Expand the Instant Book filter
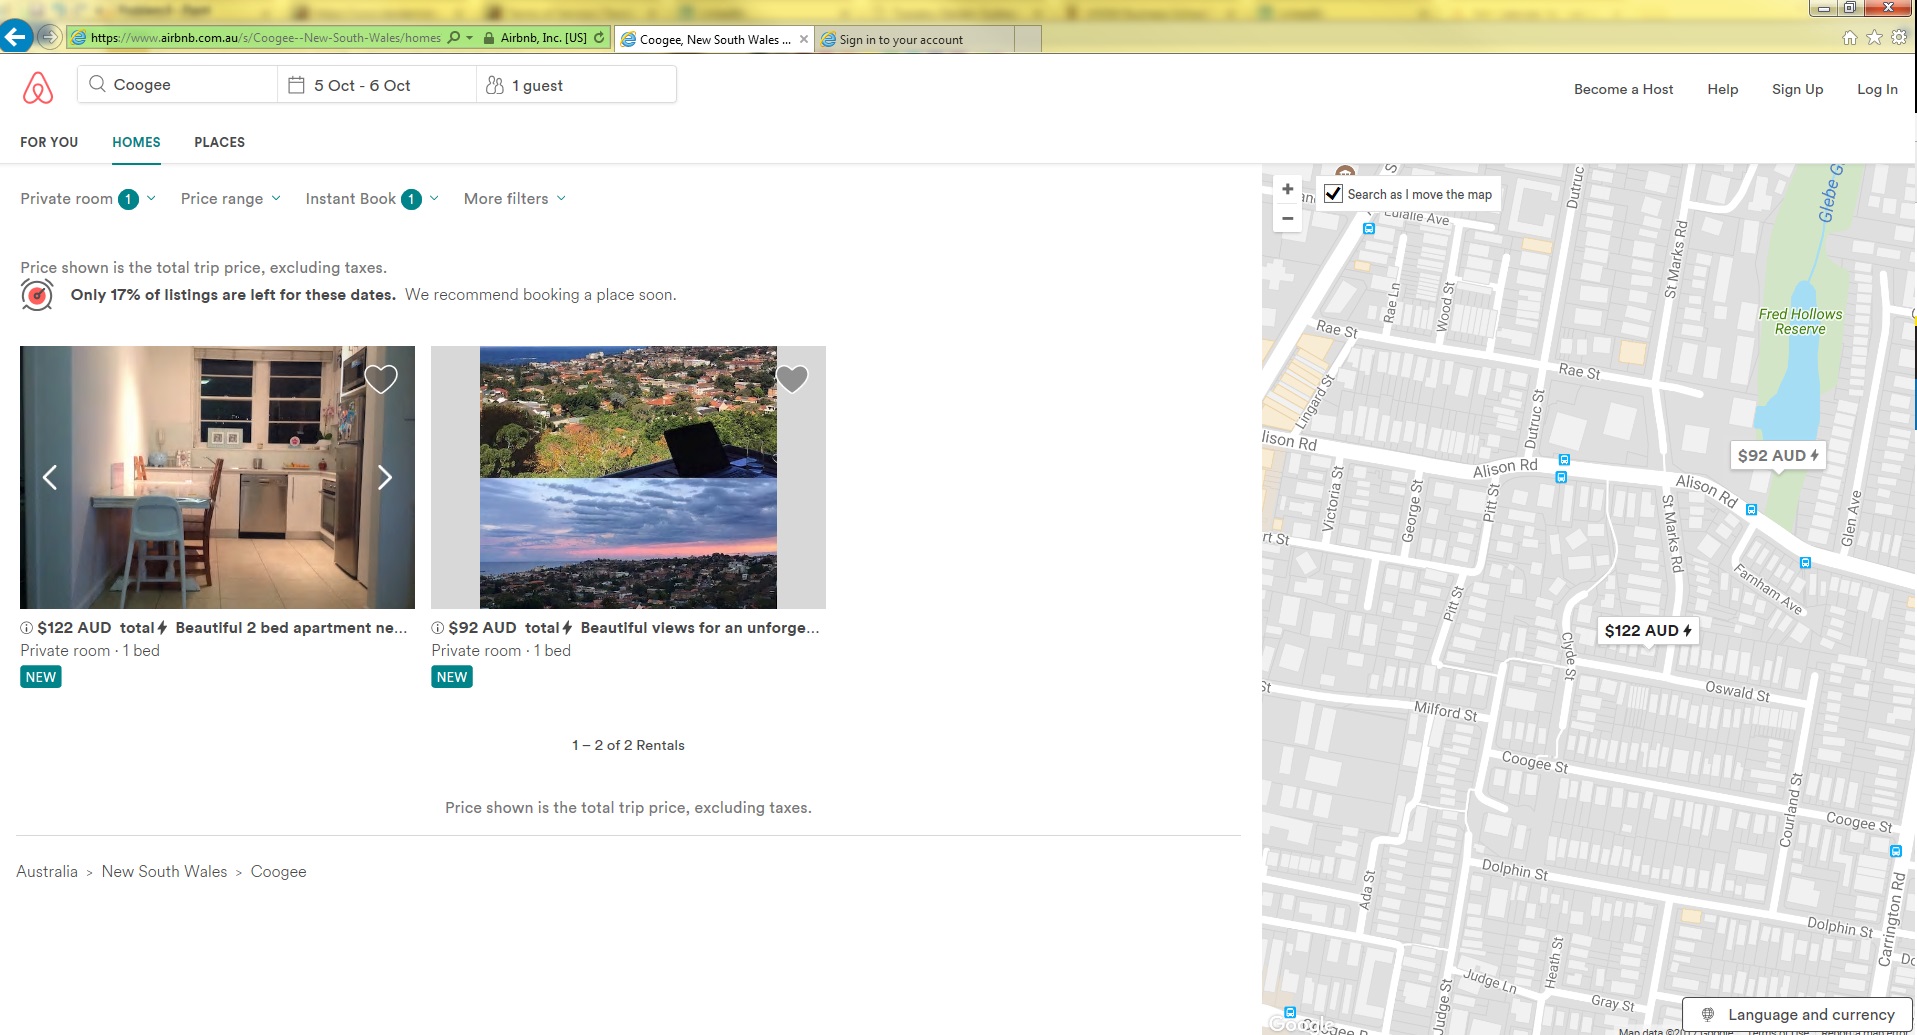This screenshot has height=1035, width=1917. 371,199
